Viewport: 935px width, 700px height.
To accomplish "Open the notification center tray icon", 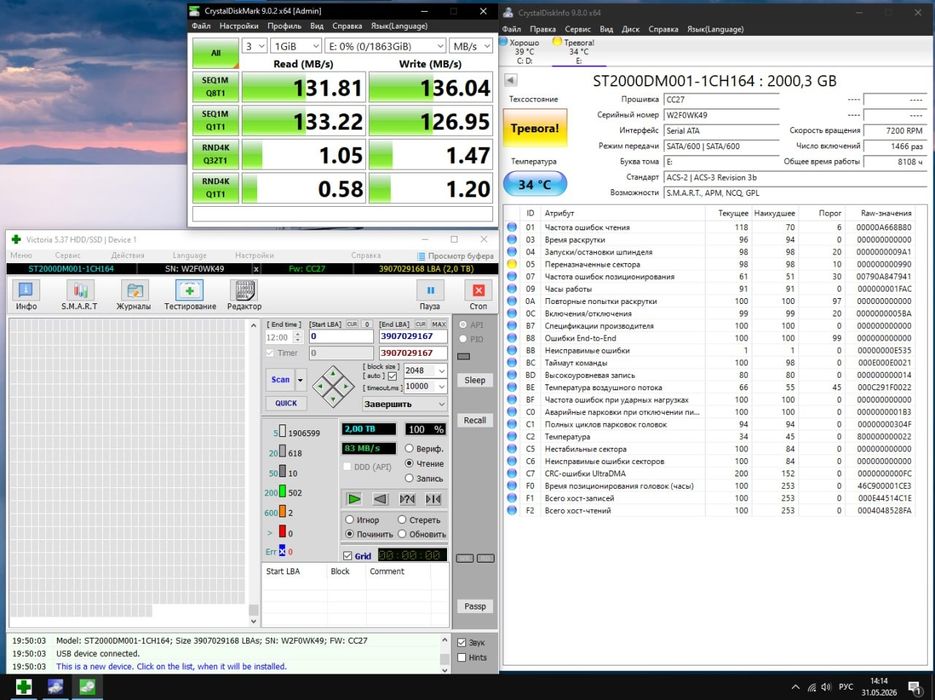I will [x=915, y=687].
